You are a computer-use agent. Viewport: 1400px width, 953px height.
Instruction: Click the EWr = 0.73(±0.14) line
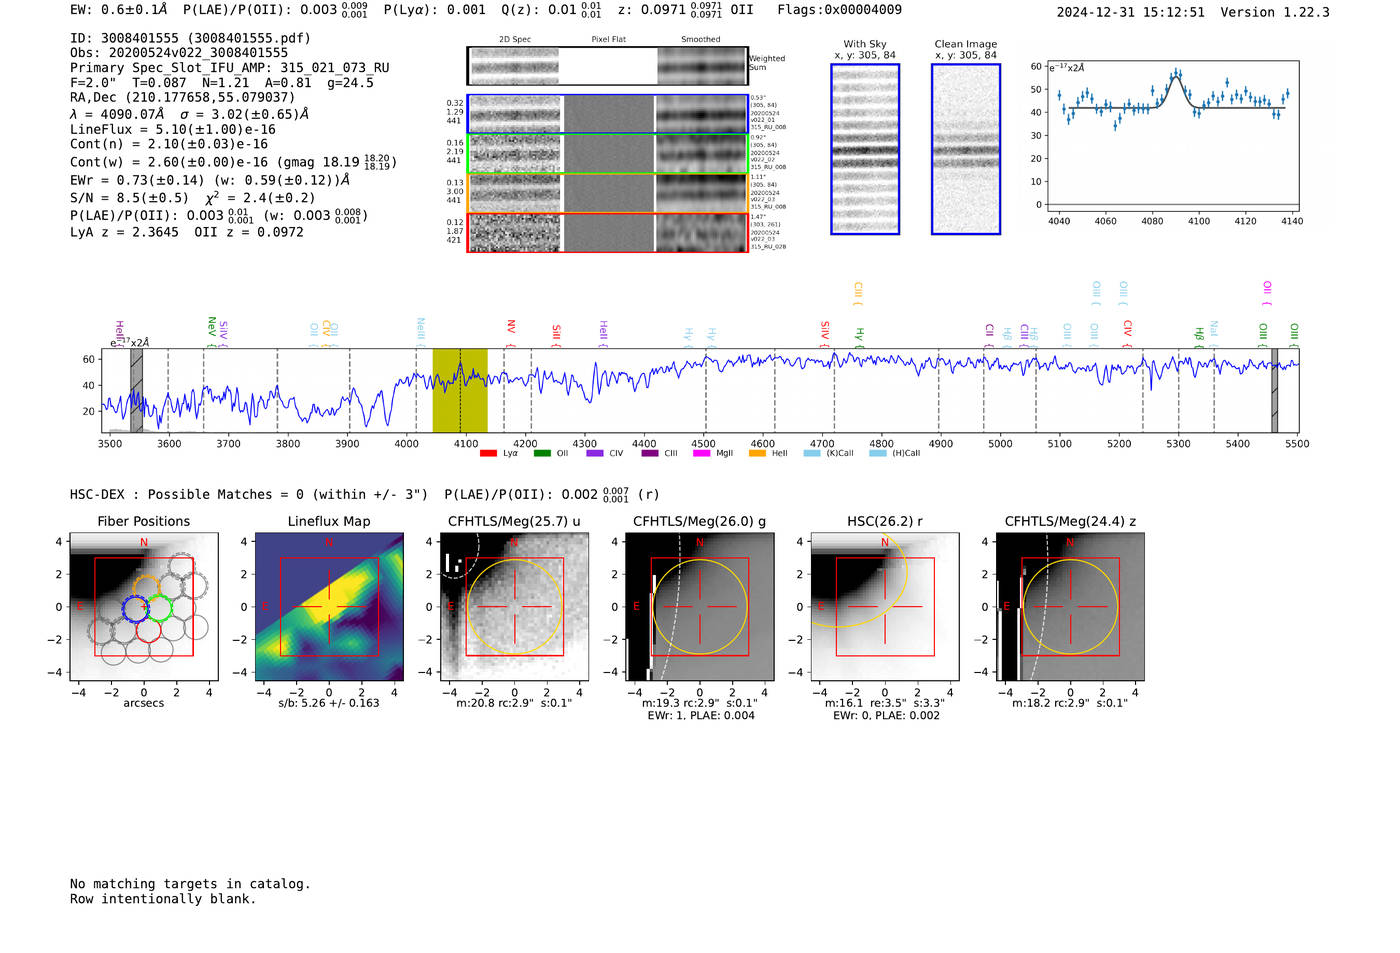pyautogui.click(x=210, y=180)
